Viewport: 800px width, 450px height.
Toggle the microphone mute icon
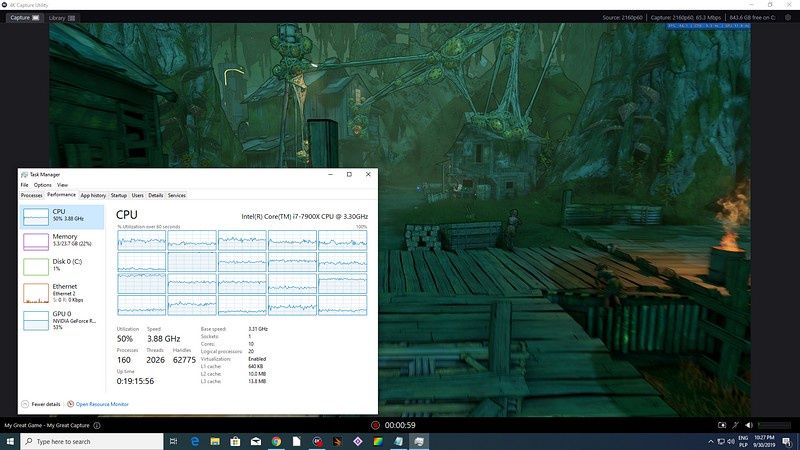[735, 425]
